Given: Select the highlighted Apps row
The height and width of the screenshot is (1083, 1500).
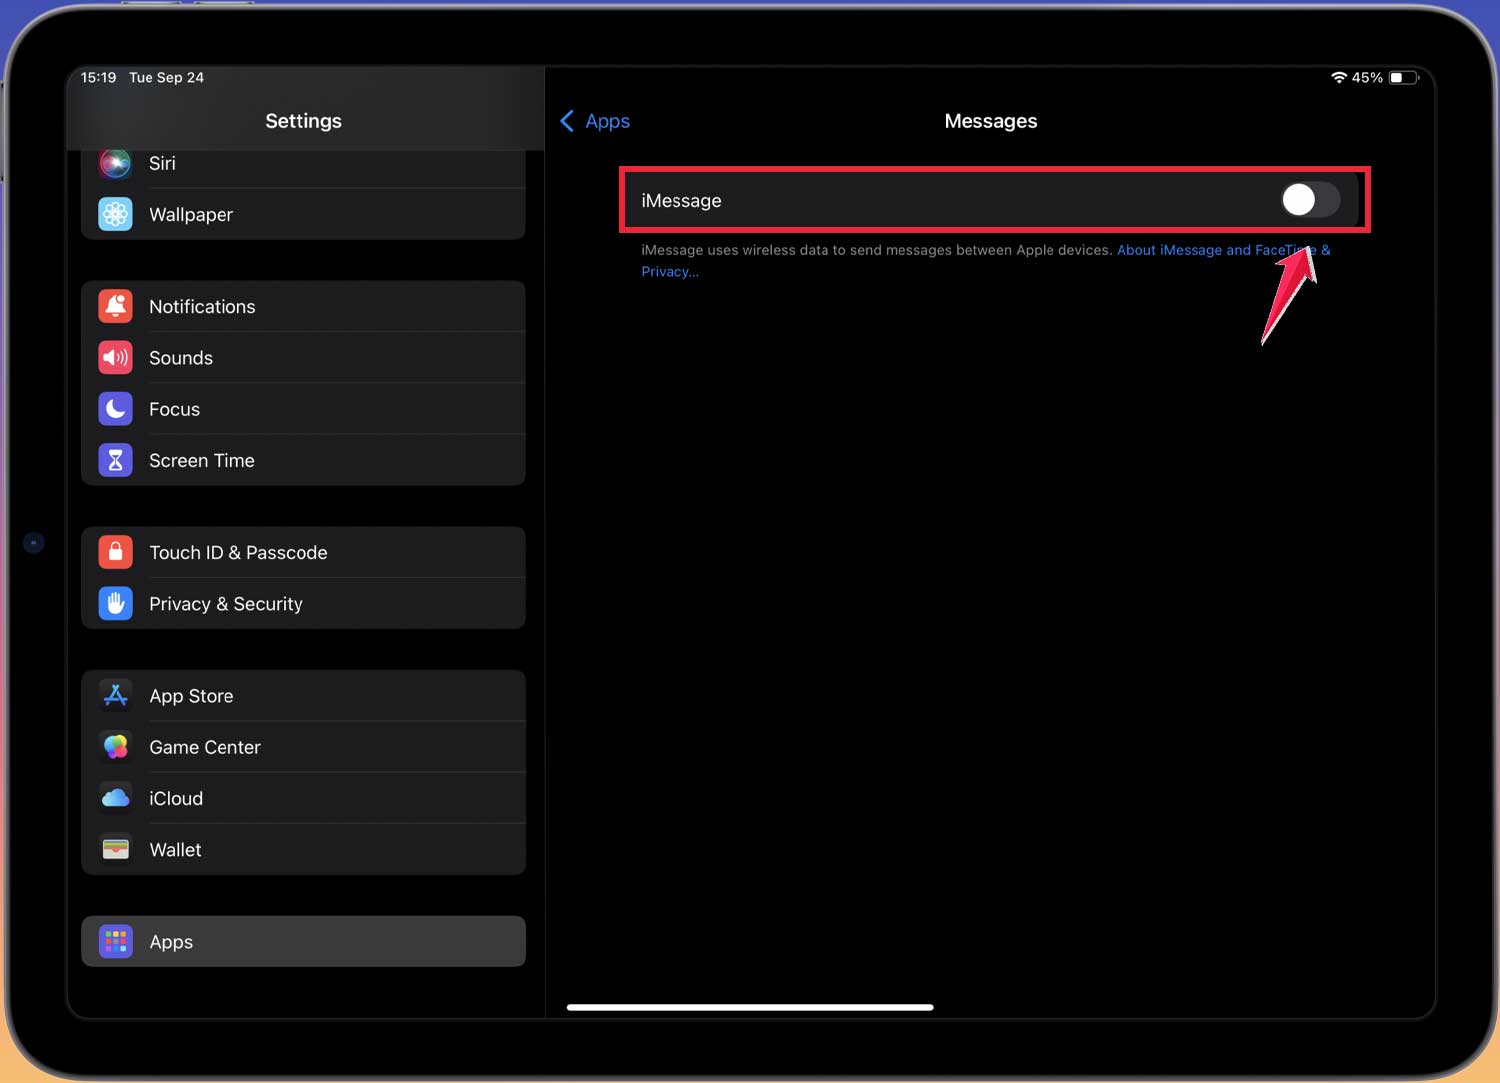Looking at the screenshot, I should pyautogui.click(x=303, y=941).
